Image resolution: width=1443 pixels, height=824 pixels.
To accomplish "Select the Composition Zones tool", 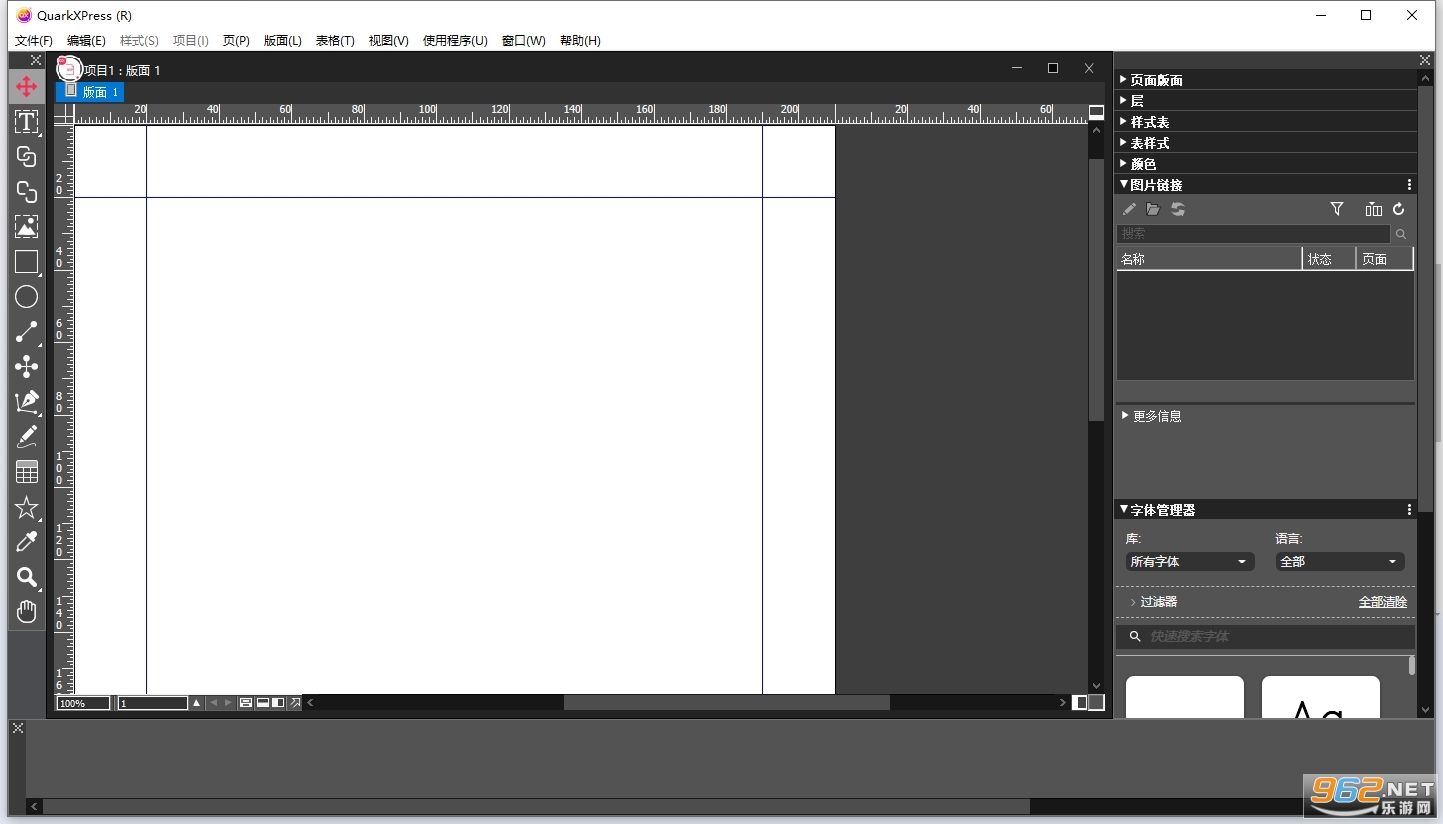I will pos(27,367).
